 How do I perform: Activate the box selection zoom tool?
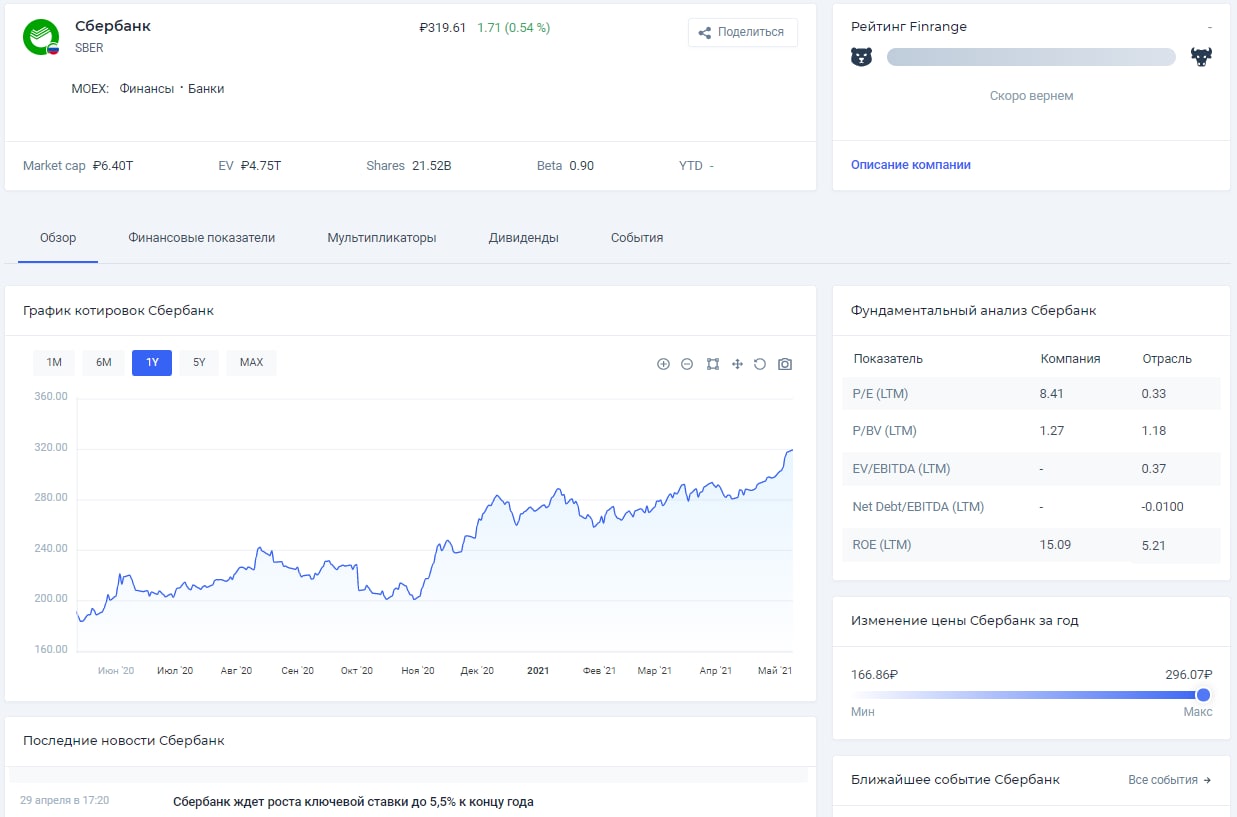click(712, 364)
